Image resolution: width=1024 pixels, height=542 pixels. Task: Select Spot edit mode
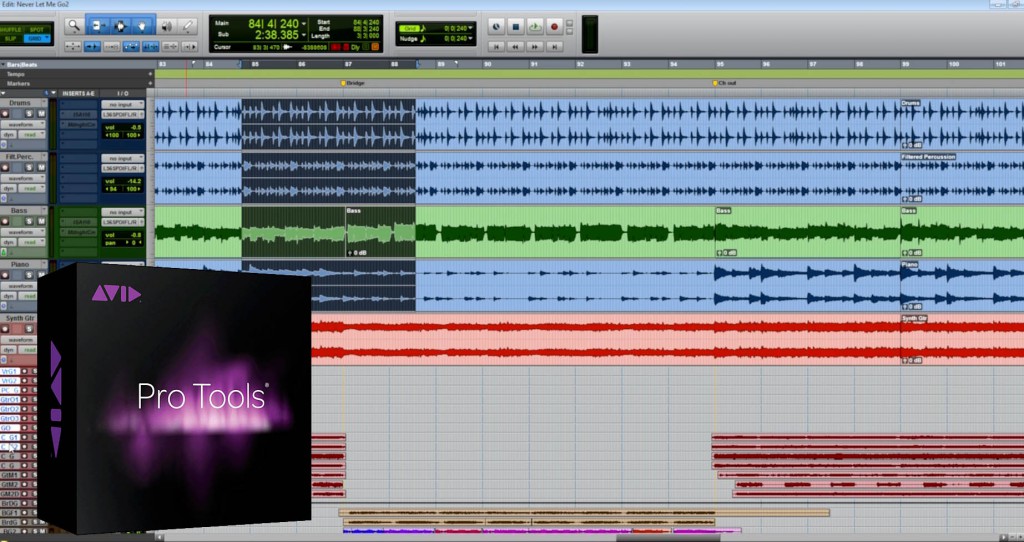coord(38,30)
